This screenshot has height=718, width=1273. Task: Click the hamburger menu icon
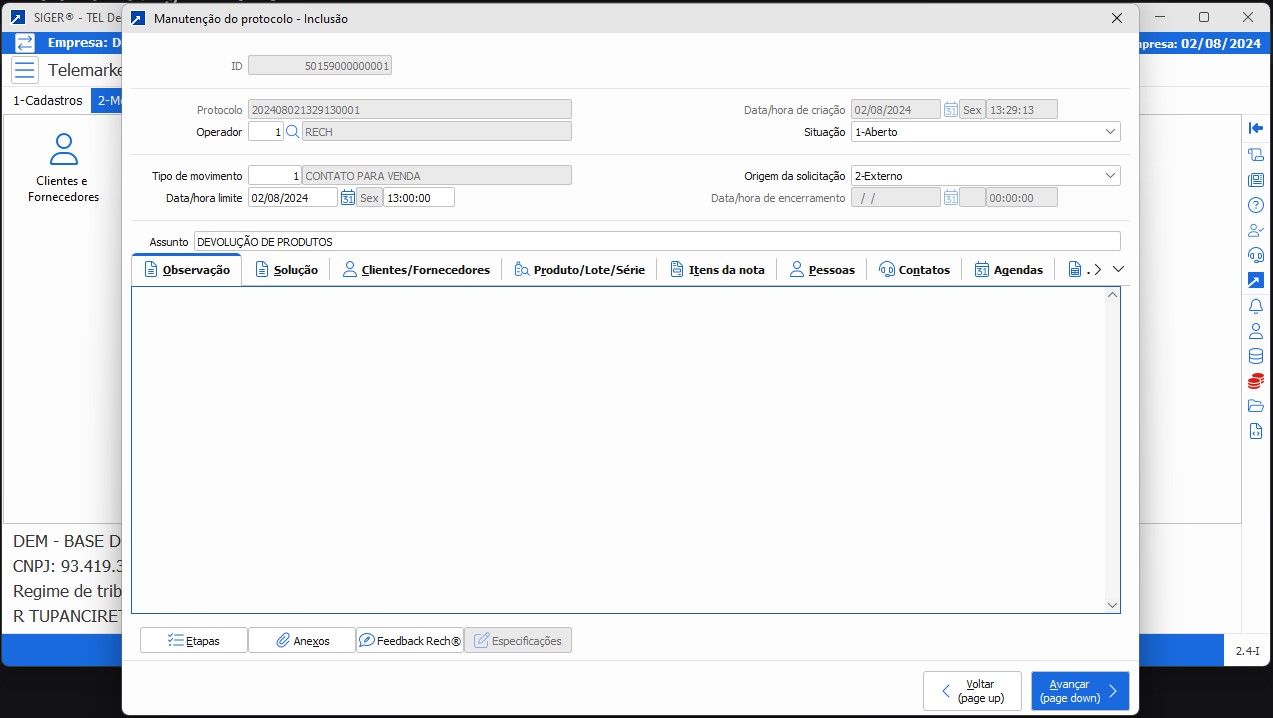pyautogui.click(x=25, y=70)
